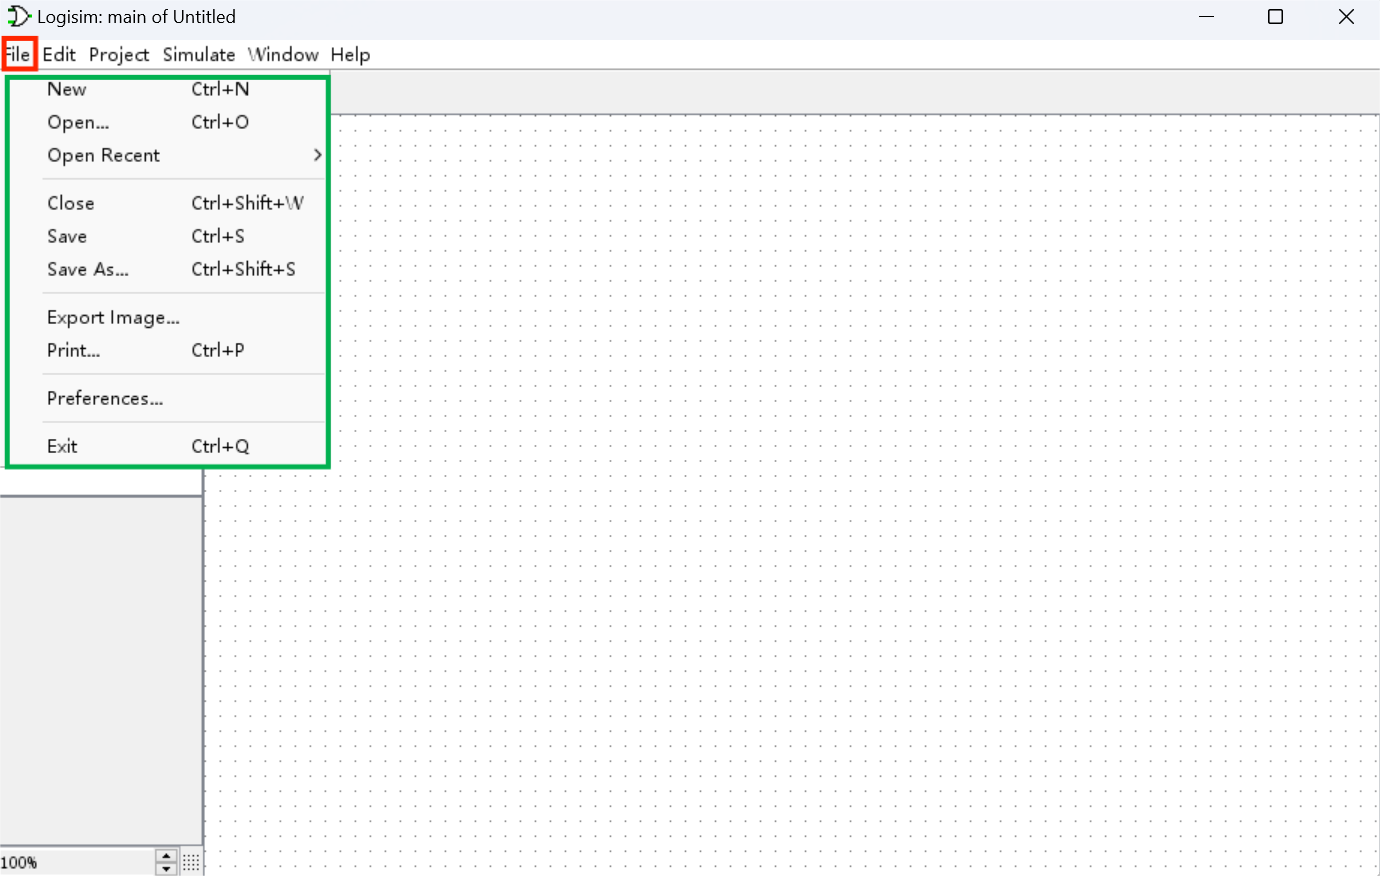Click Close in the File menu
This screenshot has width=1380, height=876.
coord(71,203)
